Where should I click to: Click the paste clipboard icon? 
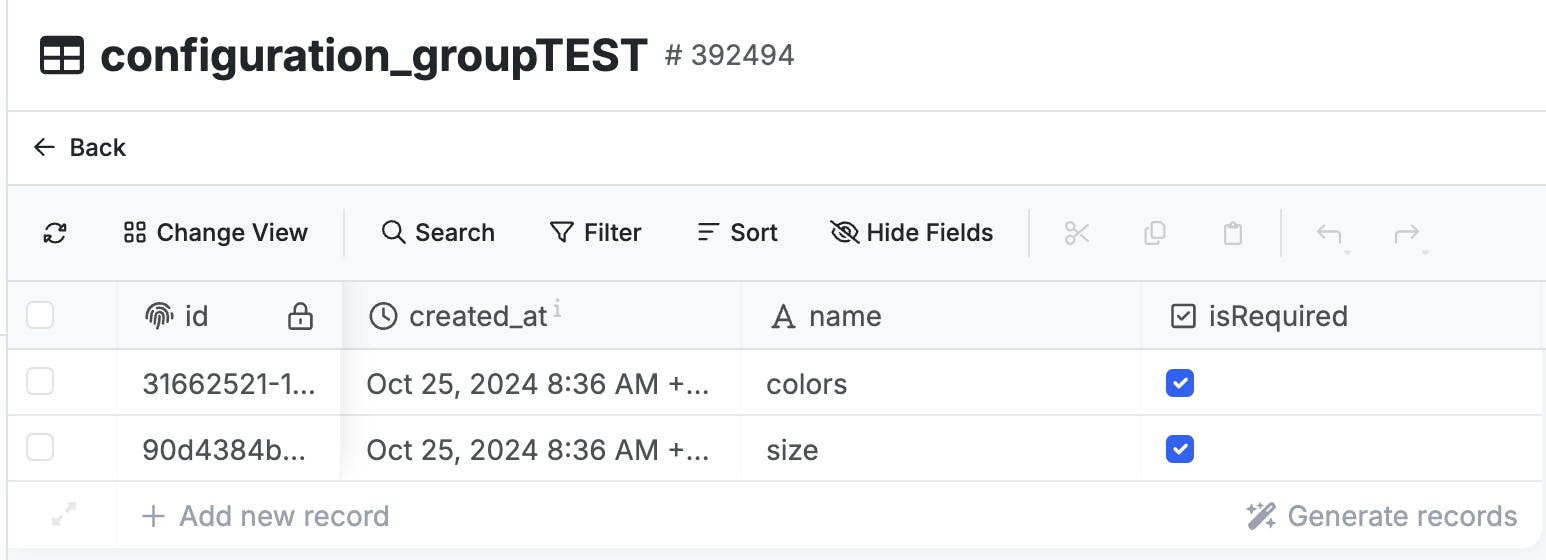click(x=1233, y=233)
